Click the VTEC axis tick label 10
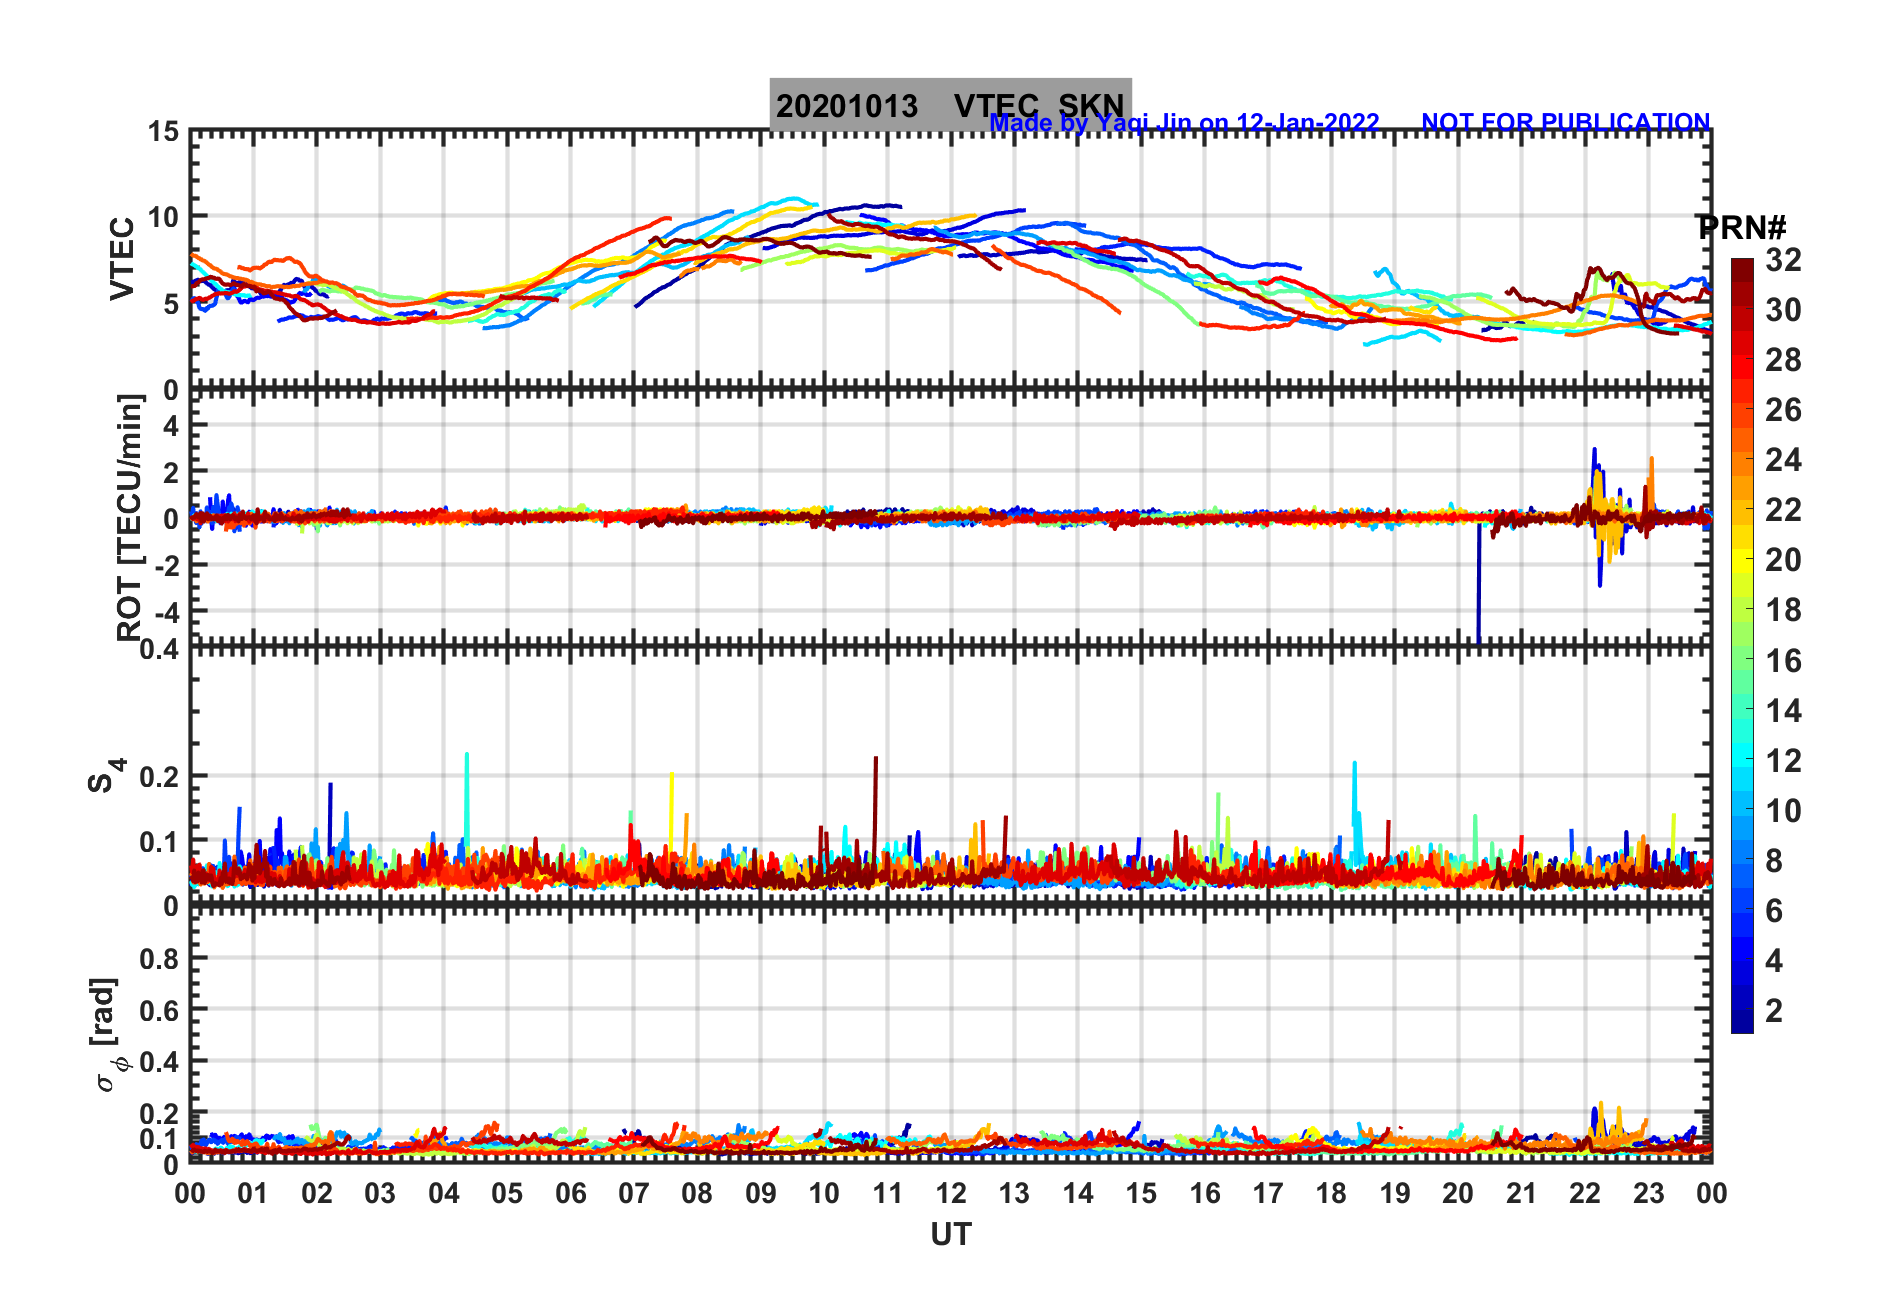 (x=164, y=217)
